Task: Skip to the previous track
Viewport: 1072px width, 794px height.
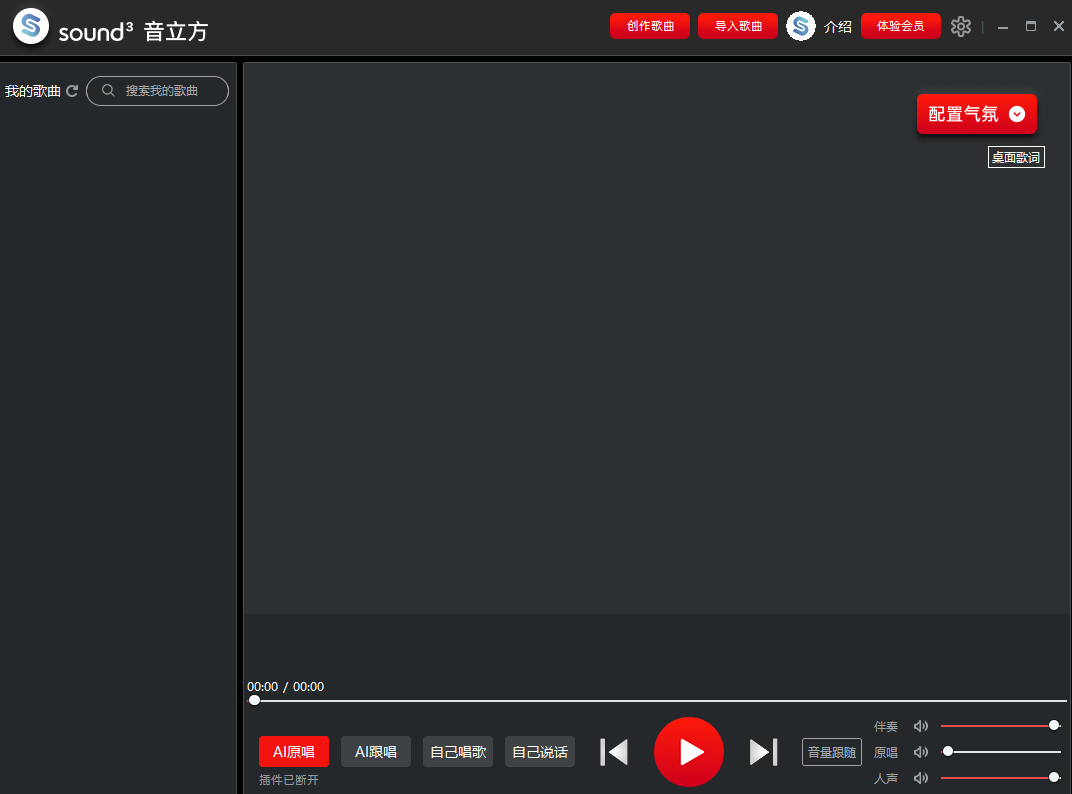Action: 614,752
